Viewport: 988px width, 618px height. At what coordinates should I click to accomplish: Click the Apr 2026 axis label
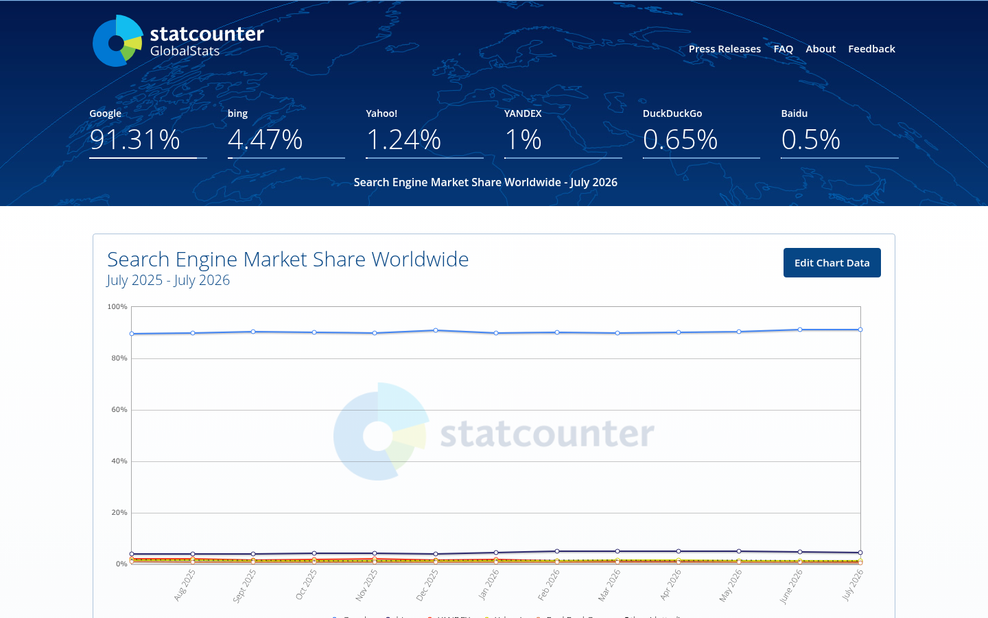tap(671, 585)
